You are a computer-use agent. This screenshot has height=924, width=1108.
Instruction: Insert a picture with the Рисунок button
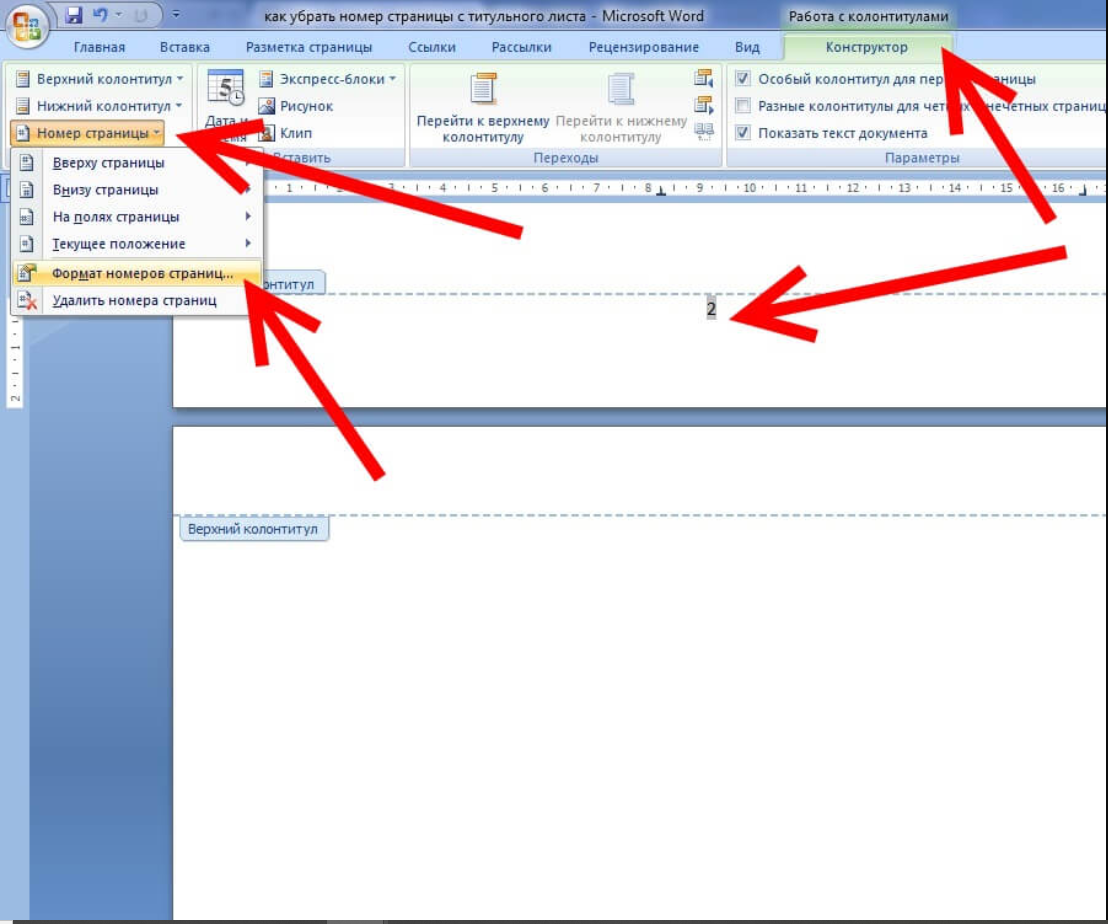tap(296, 106)
